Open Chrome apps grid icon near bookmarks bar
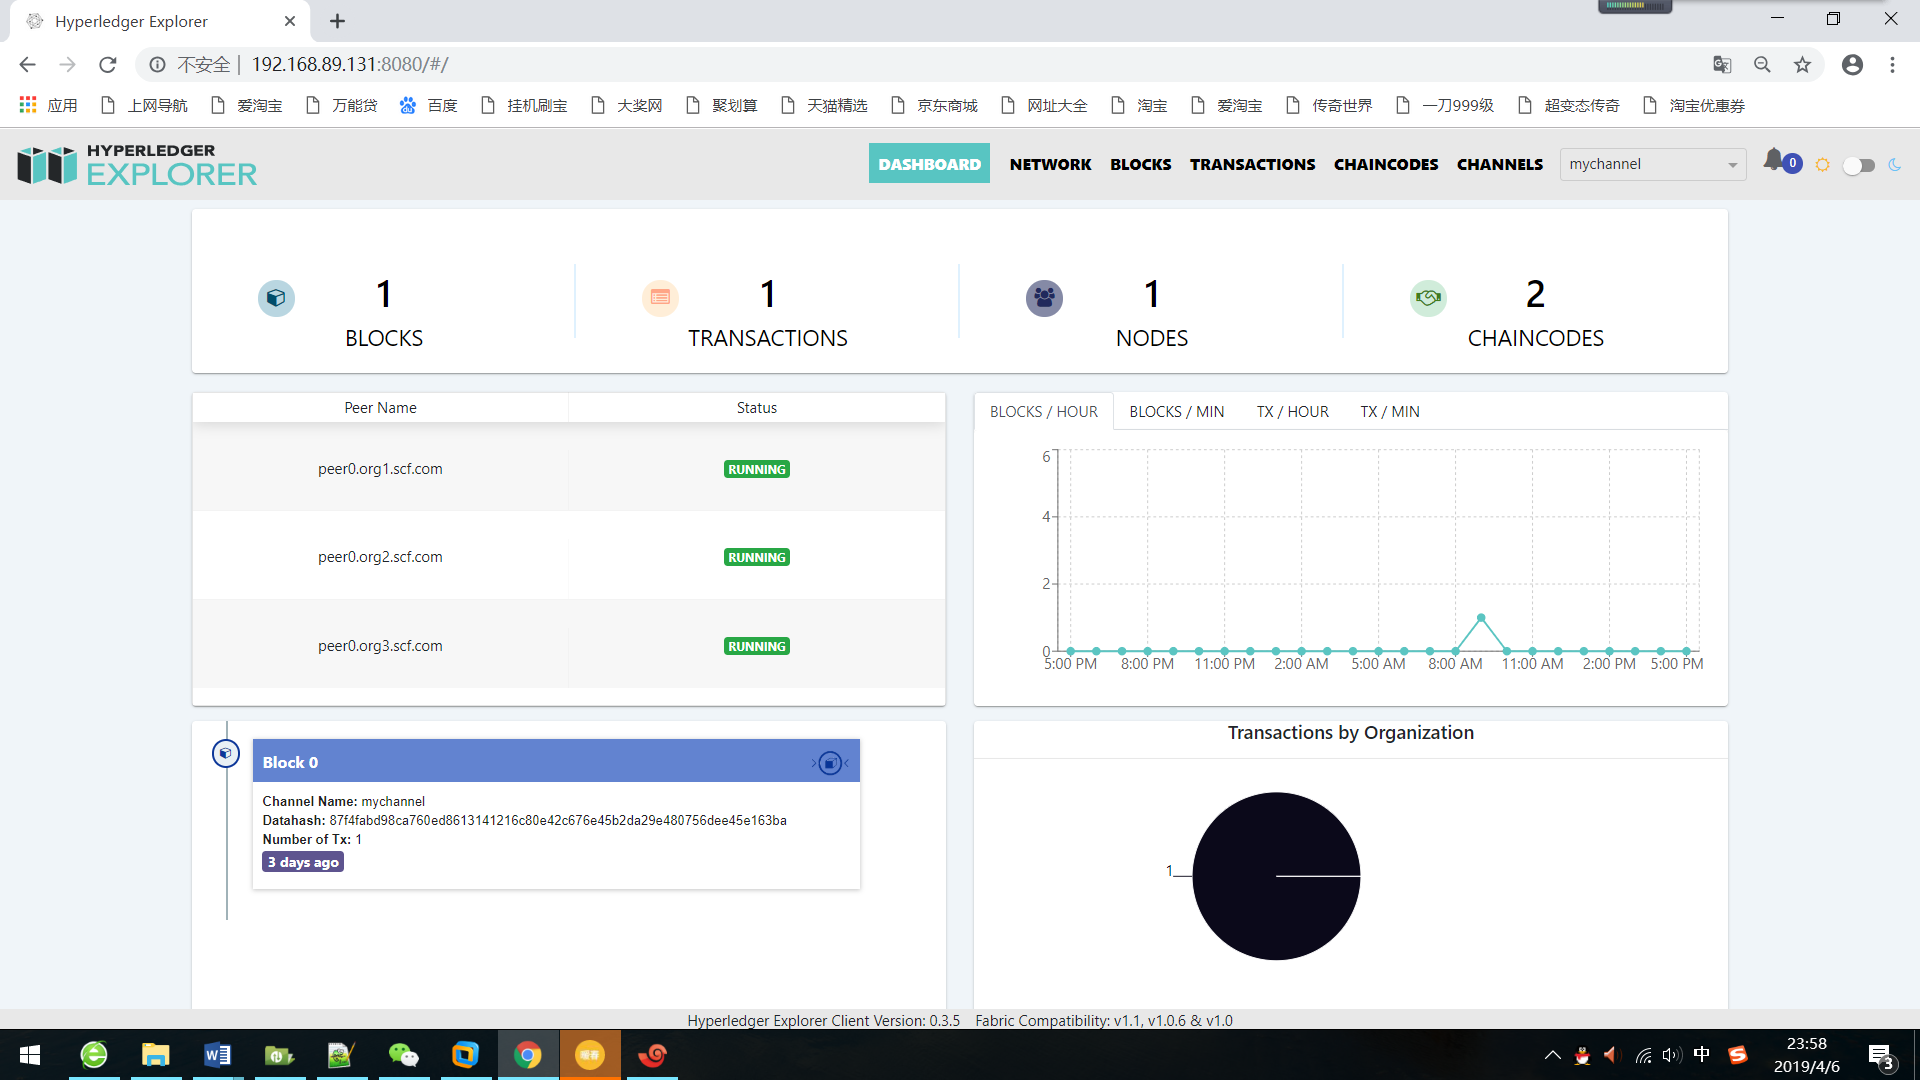The height and width of the screenshot is (1080, 1920). pos(27,104)
